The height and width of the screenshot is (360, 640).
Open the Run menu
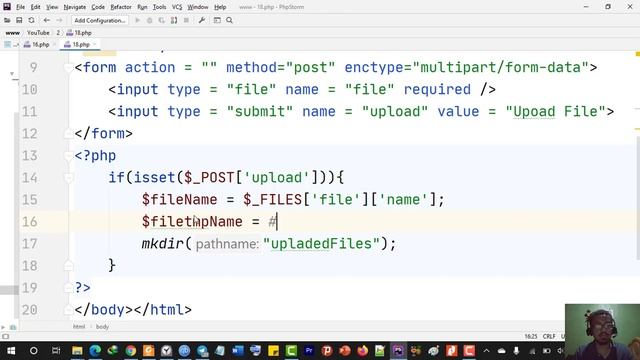pyautogui.click(x=142, y=7)
